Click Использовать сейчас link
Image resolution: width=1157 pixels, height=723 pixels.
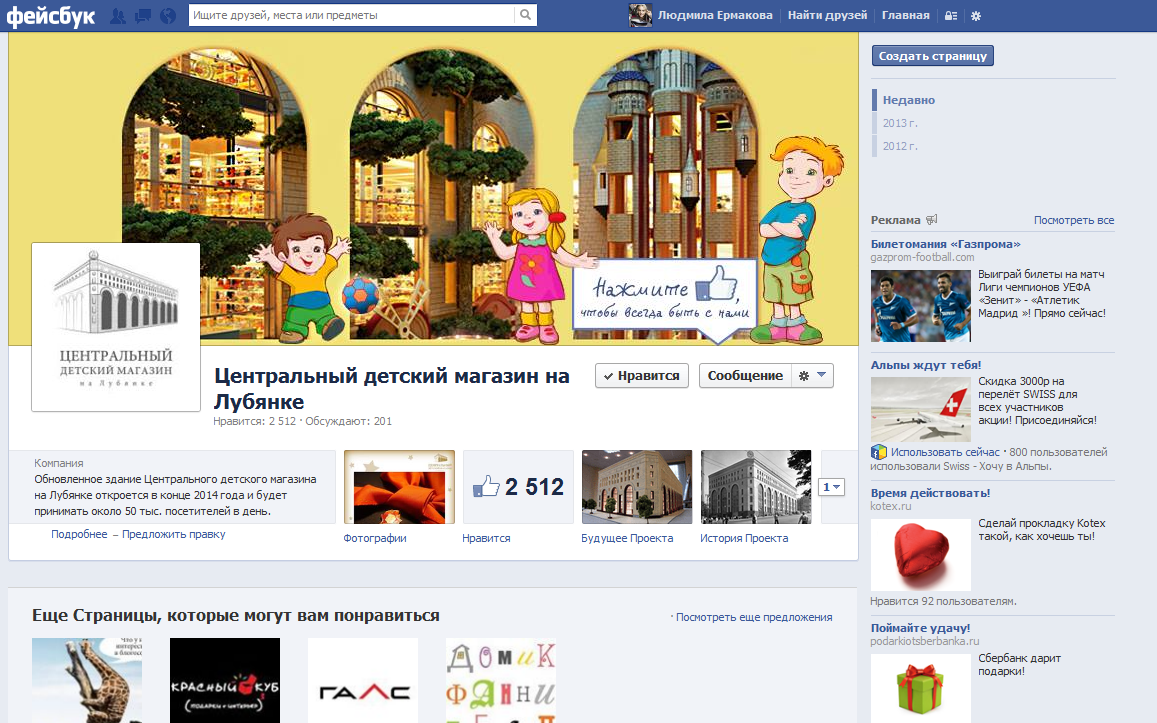point(945,452)
